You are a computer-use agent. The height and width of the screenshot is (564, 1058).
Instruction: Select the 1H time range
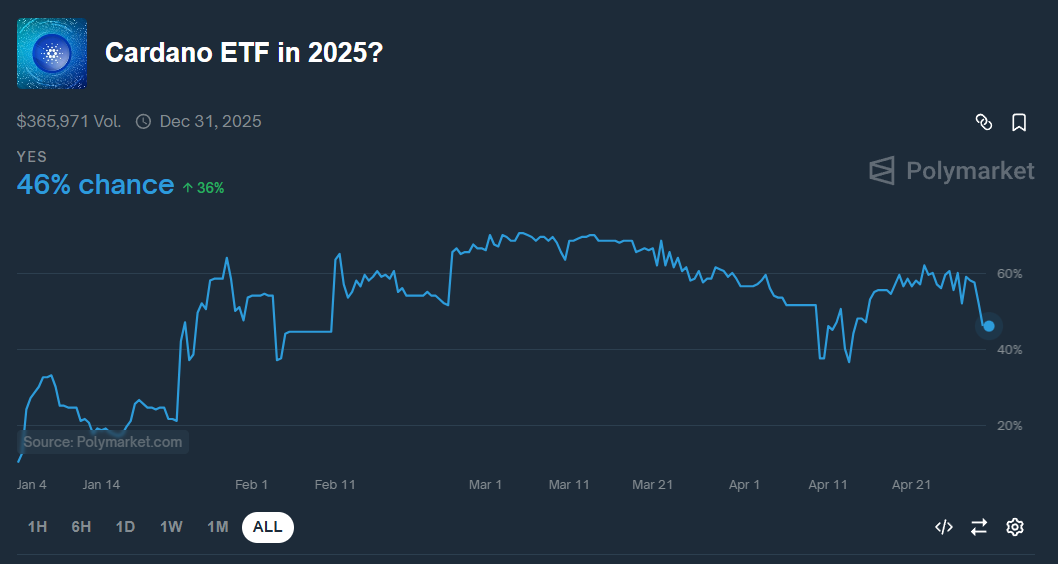(37, 527)
